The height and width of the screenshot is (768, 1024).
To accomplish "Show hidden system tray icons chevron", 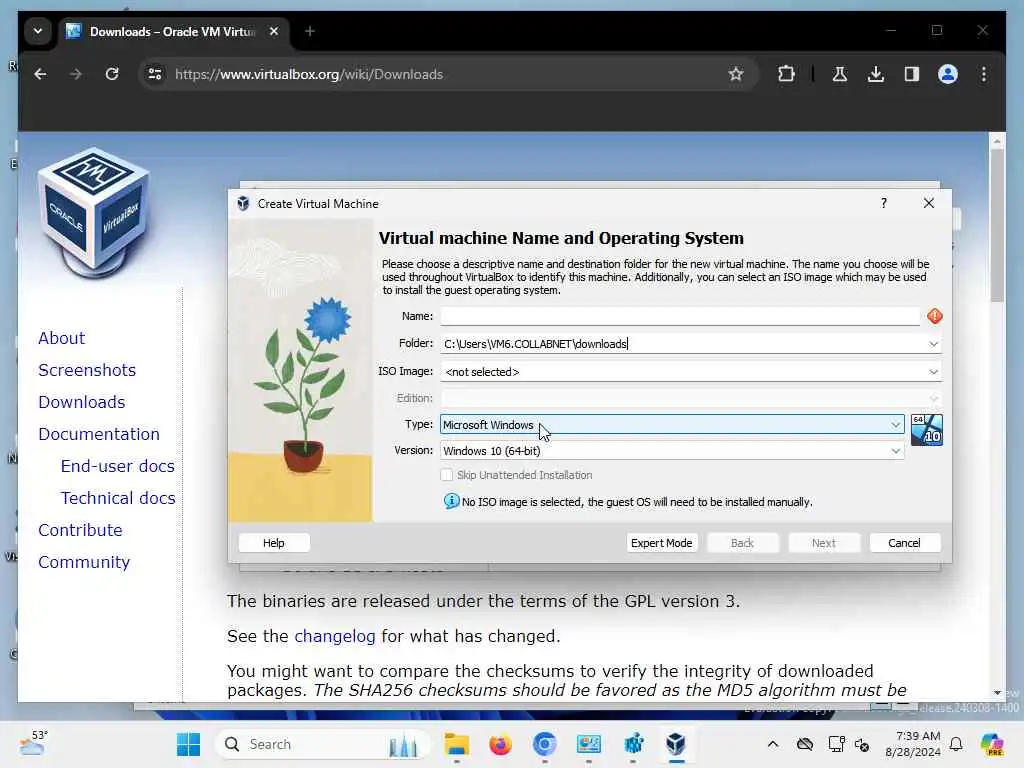I will tap(773, 744).
